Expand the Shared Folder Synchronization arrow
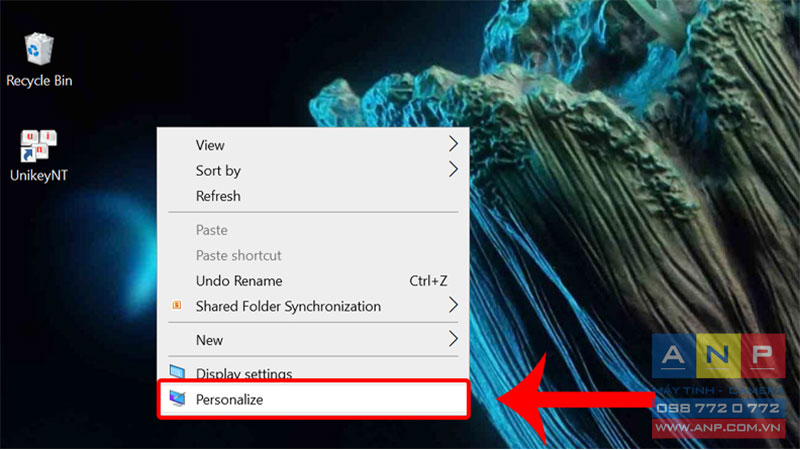Viewport: 800px width, 450px height. point(453,305)
